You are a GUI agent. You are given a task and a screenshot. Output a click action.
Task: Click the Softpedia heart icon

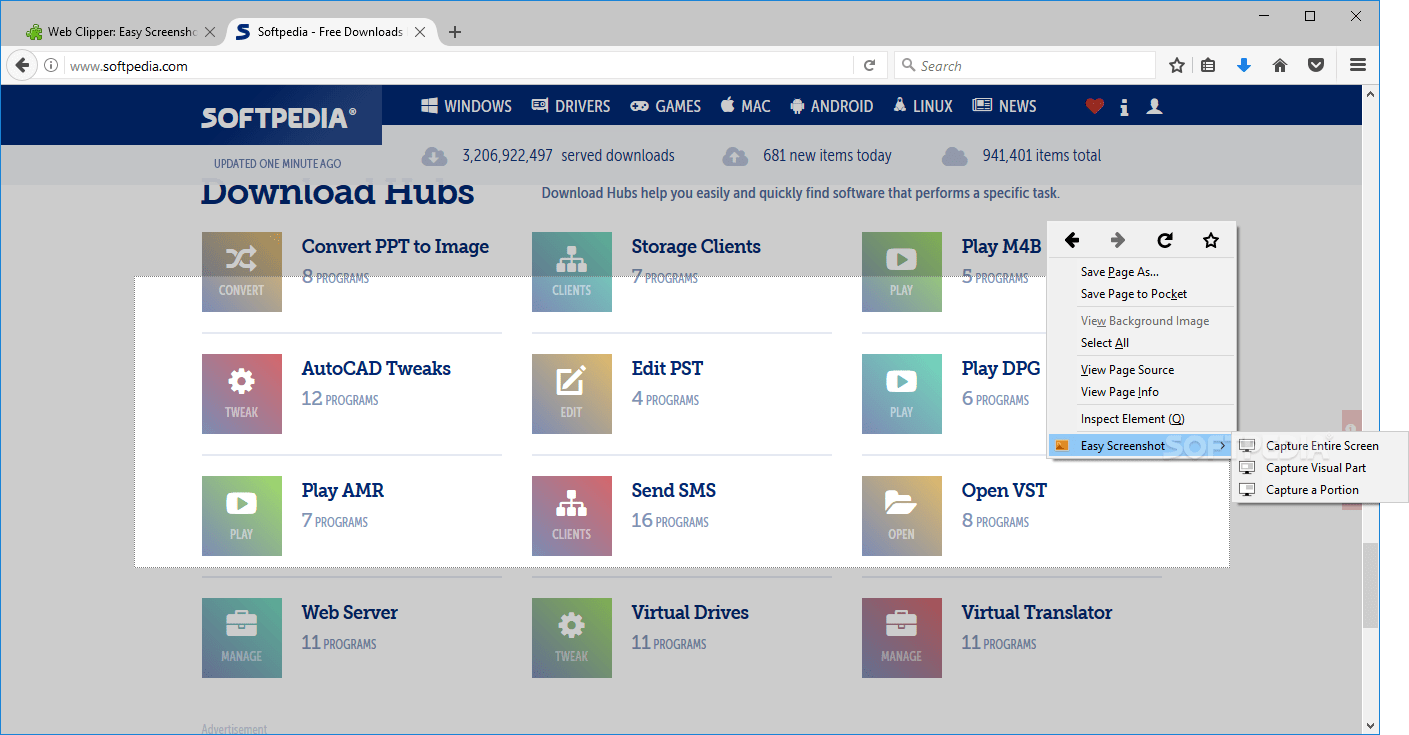tap(1094, 106)
